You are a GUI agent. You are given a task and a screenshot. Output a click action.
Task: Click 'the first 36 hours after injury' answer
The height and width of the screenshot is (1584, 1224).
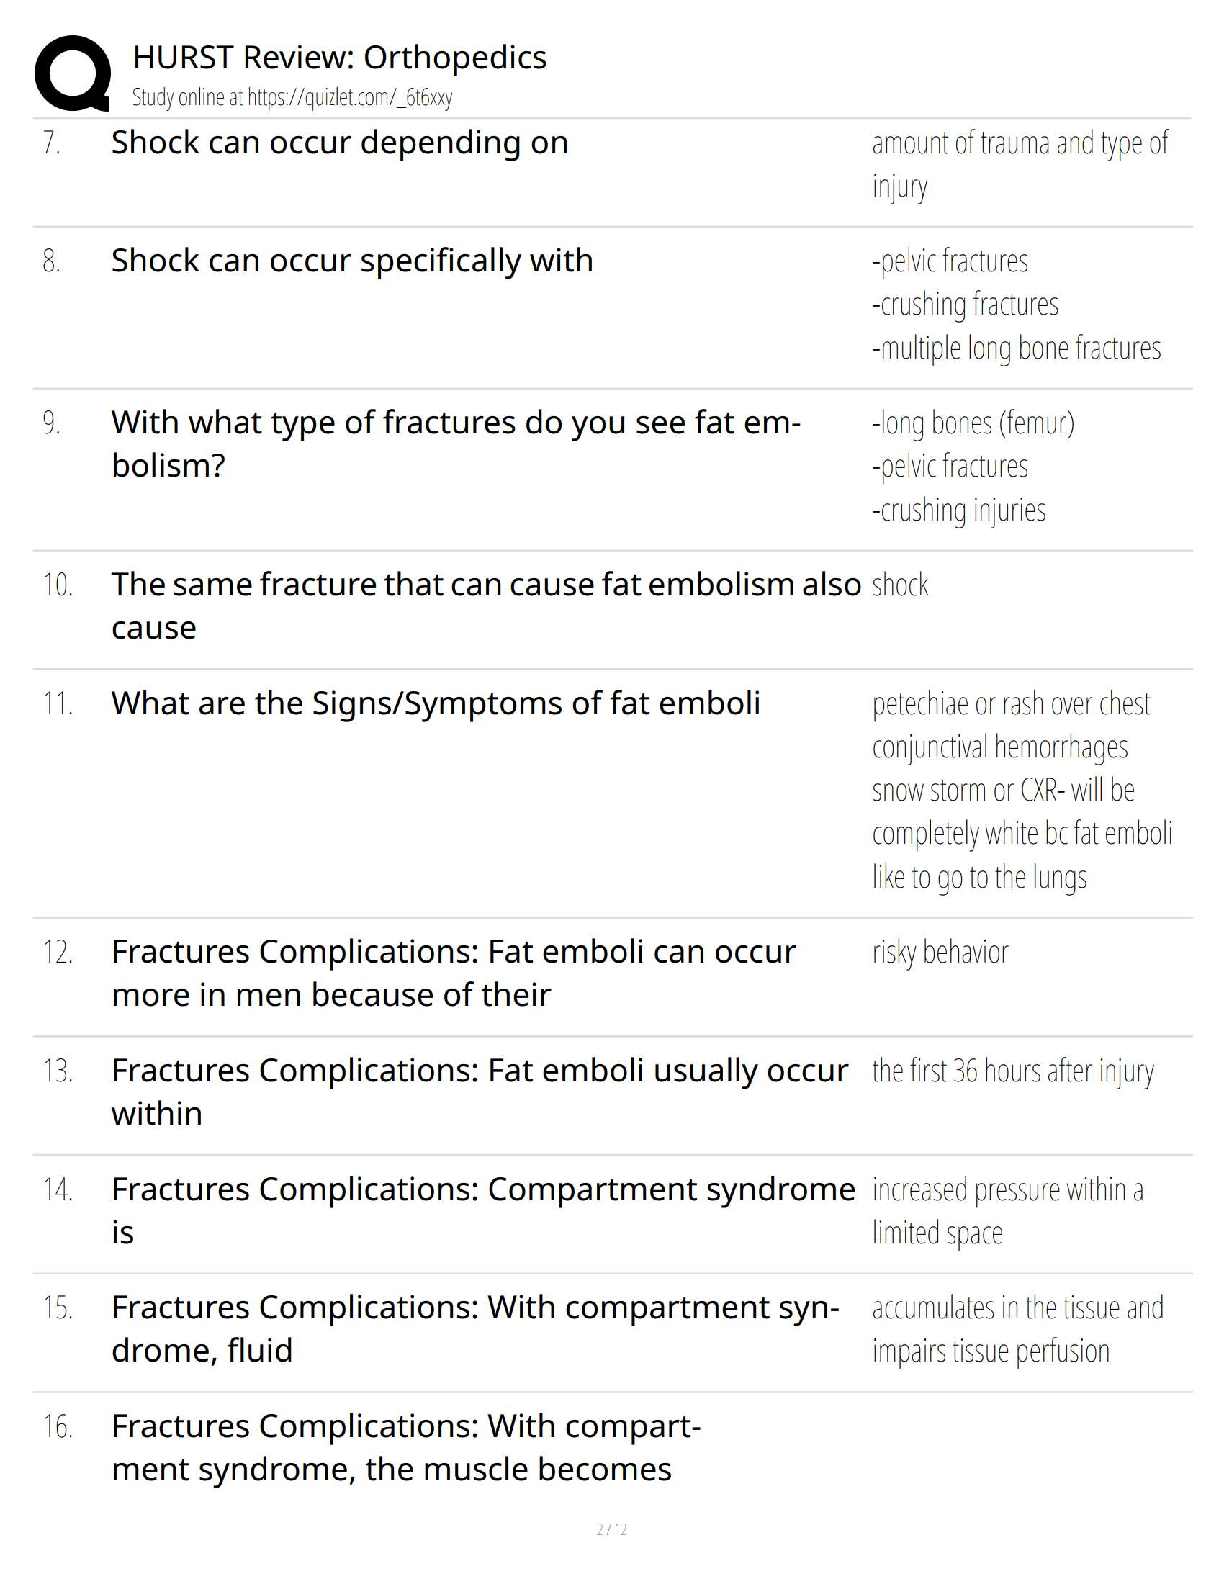tap(1013, 1072)
